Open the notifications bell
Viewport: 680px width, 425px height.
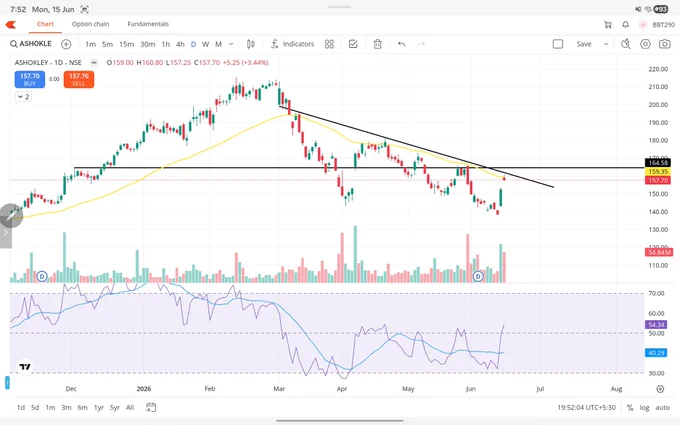[x=625, y=25]
